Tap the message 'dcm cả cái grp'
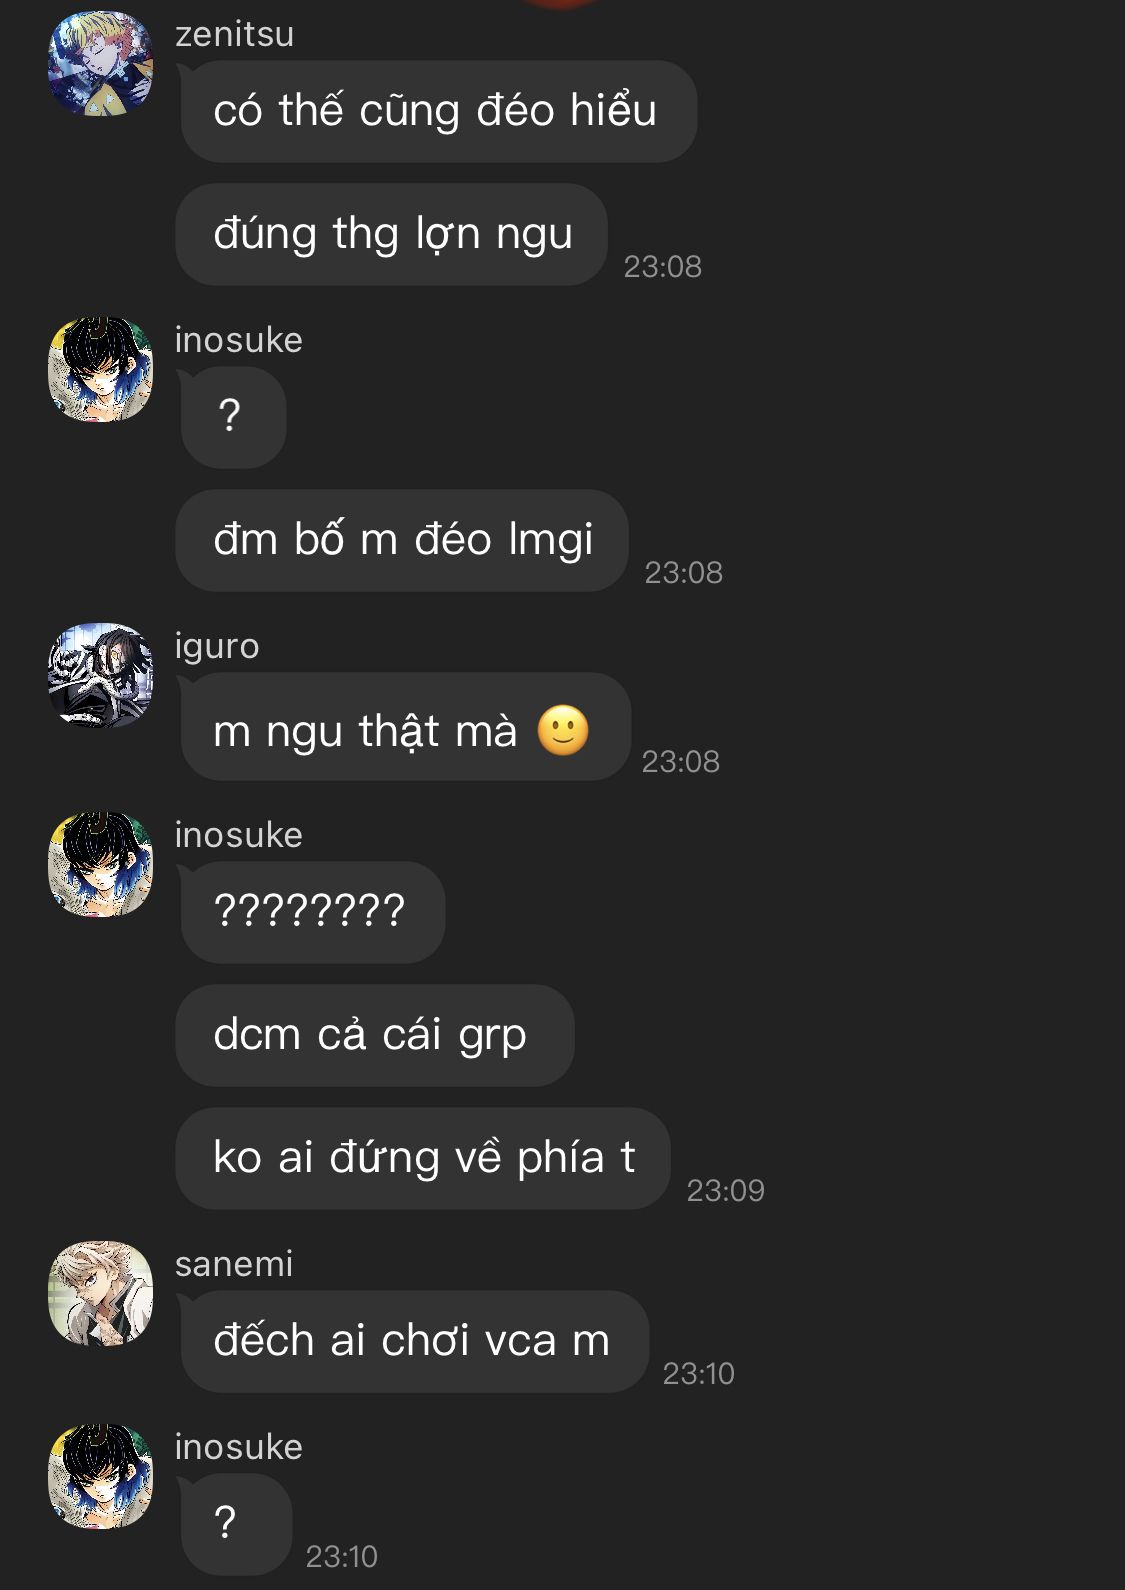Image resolution: width=1125 pixels, height=1590 pixels. coord(375,1035)
